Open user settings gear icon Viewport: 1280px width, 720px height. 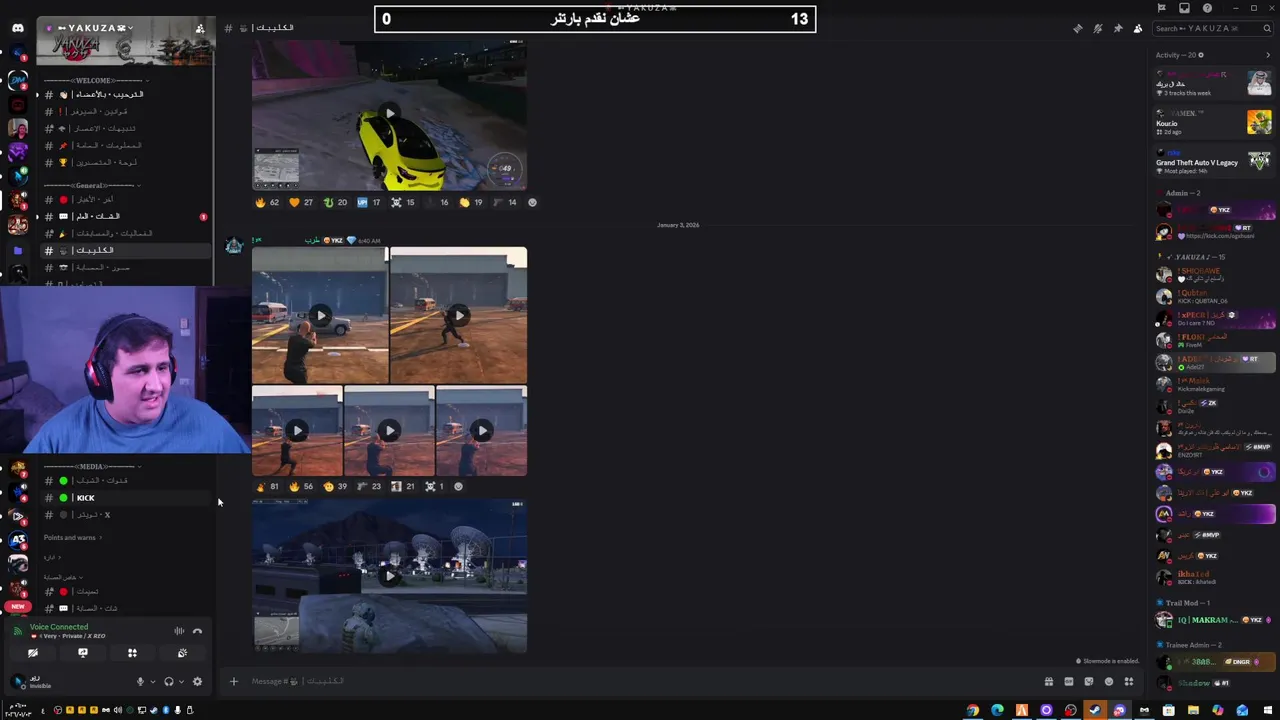(x=197, y=682)
